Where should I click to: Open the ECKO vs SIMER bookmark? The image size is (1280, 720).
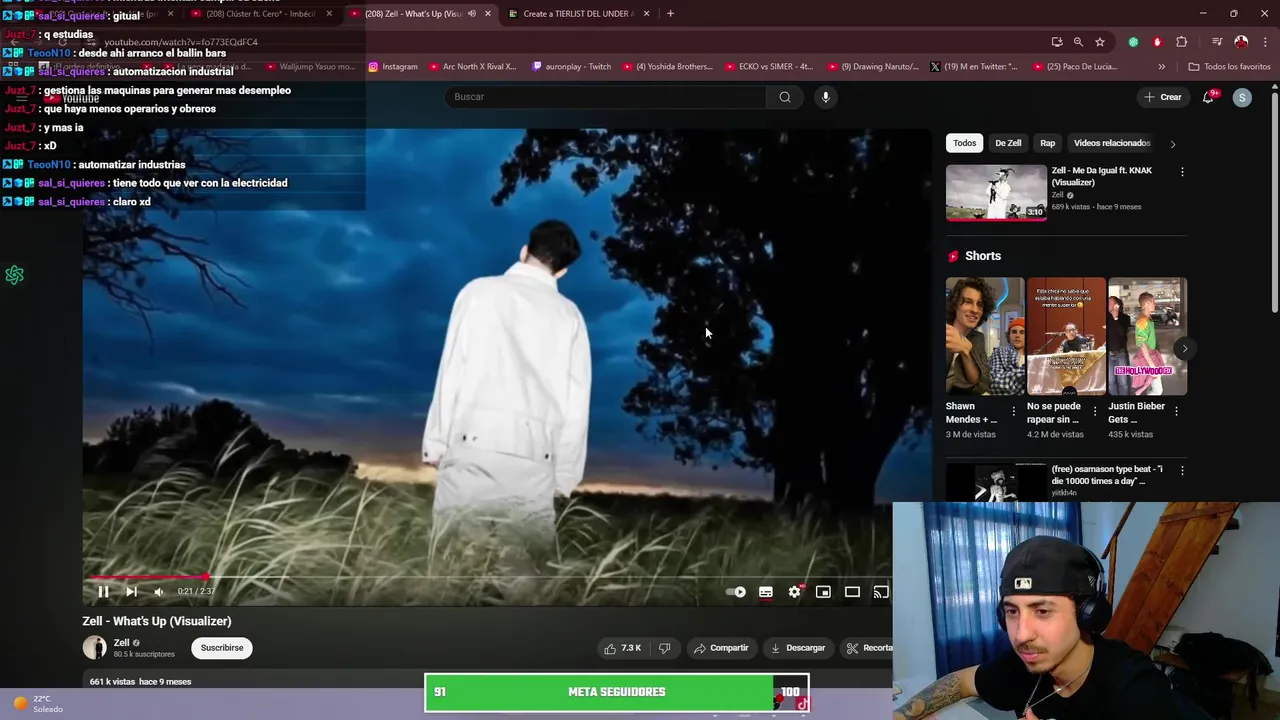click(x=769, y=67)
